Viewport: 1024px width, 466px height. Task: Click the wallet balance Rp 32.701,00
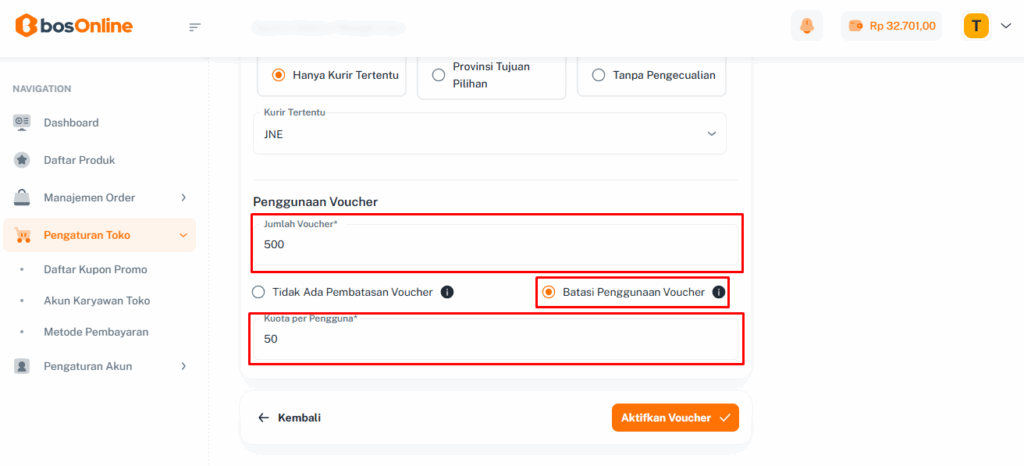(x=891, y=26)
